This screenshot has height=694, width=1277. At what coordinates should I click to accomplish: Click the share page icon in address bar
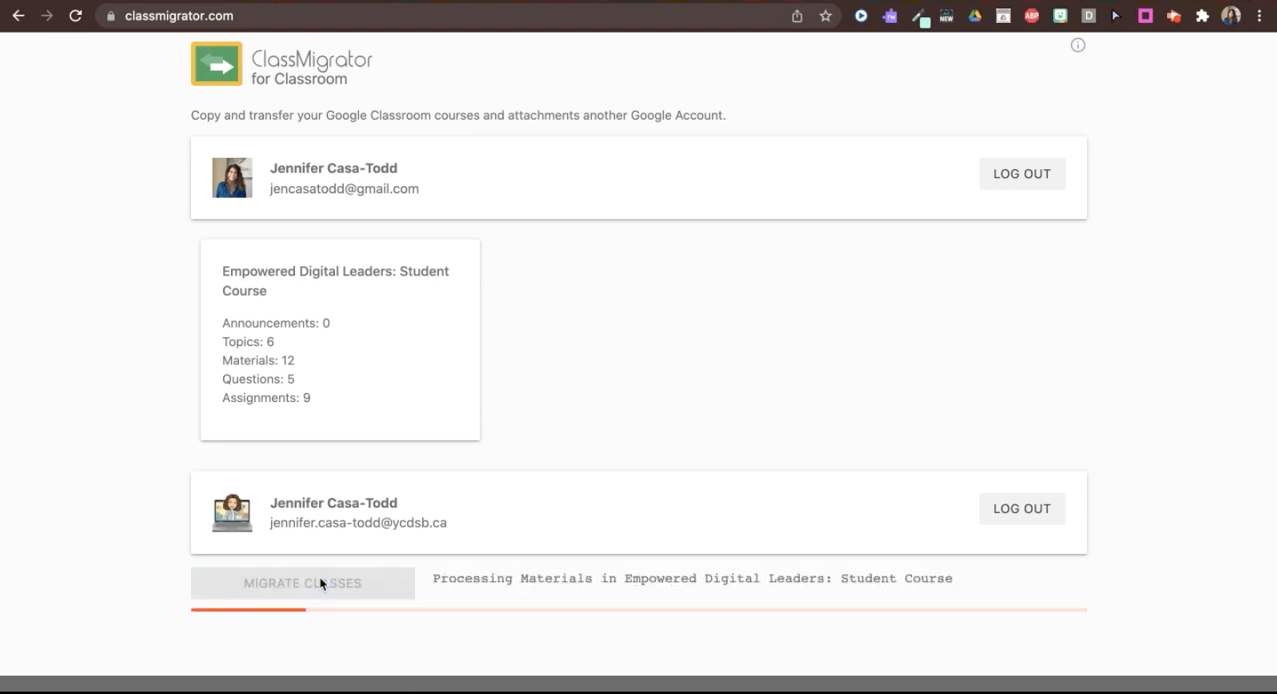click(x=797, y=16)
